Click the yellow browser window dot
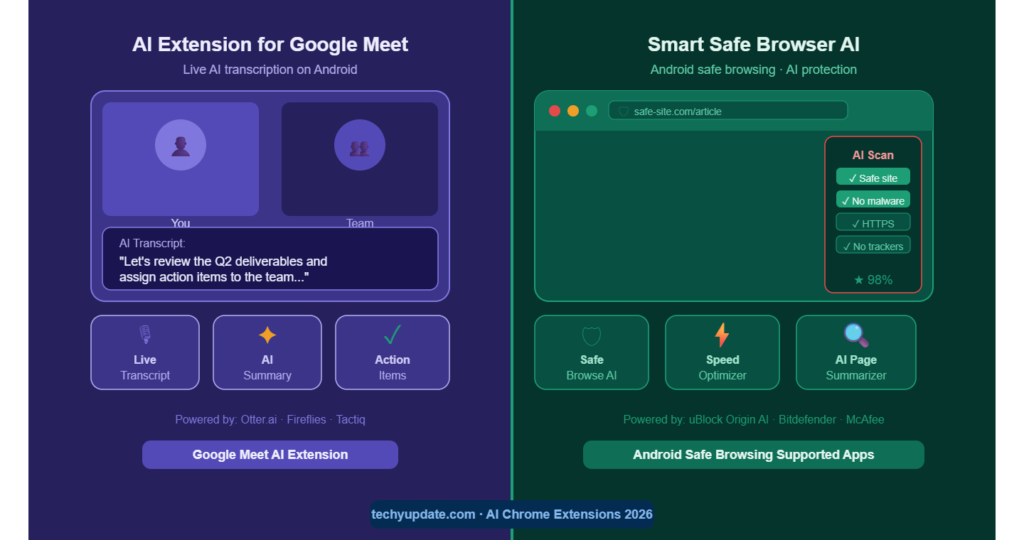This screenshot has width=1024, height=540. pyautogui.click(x=573, y=111)
